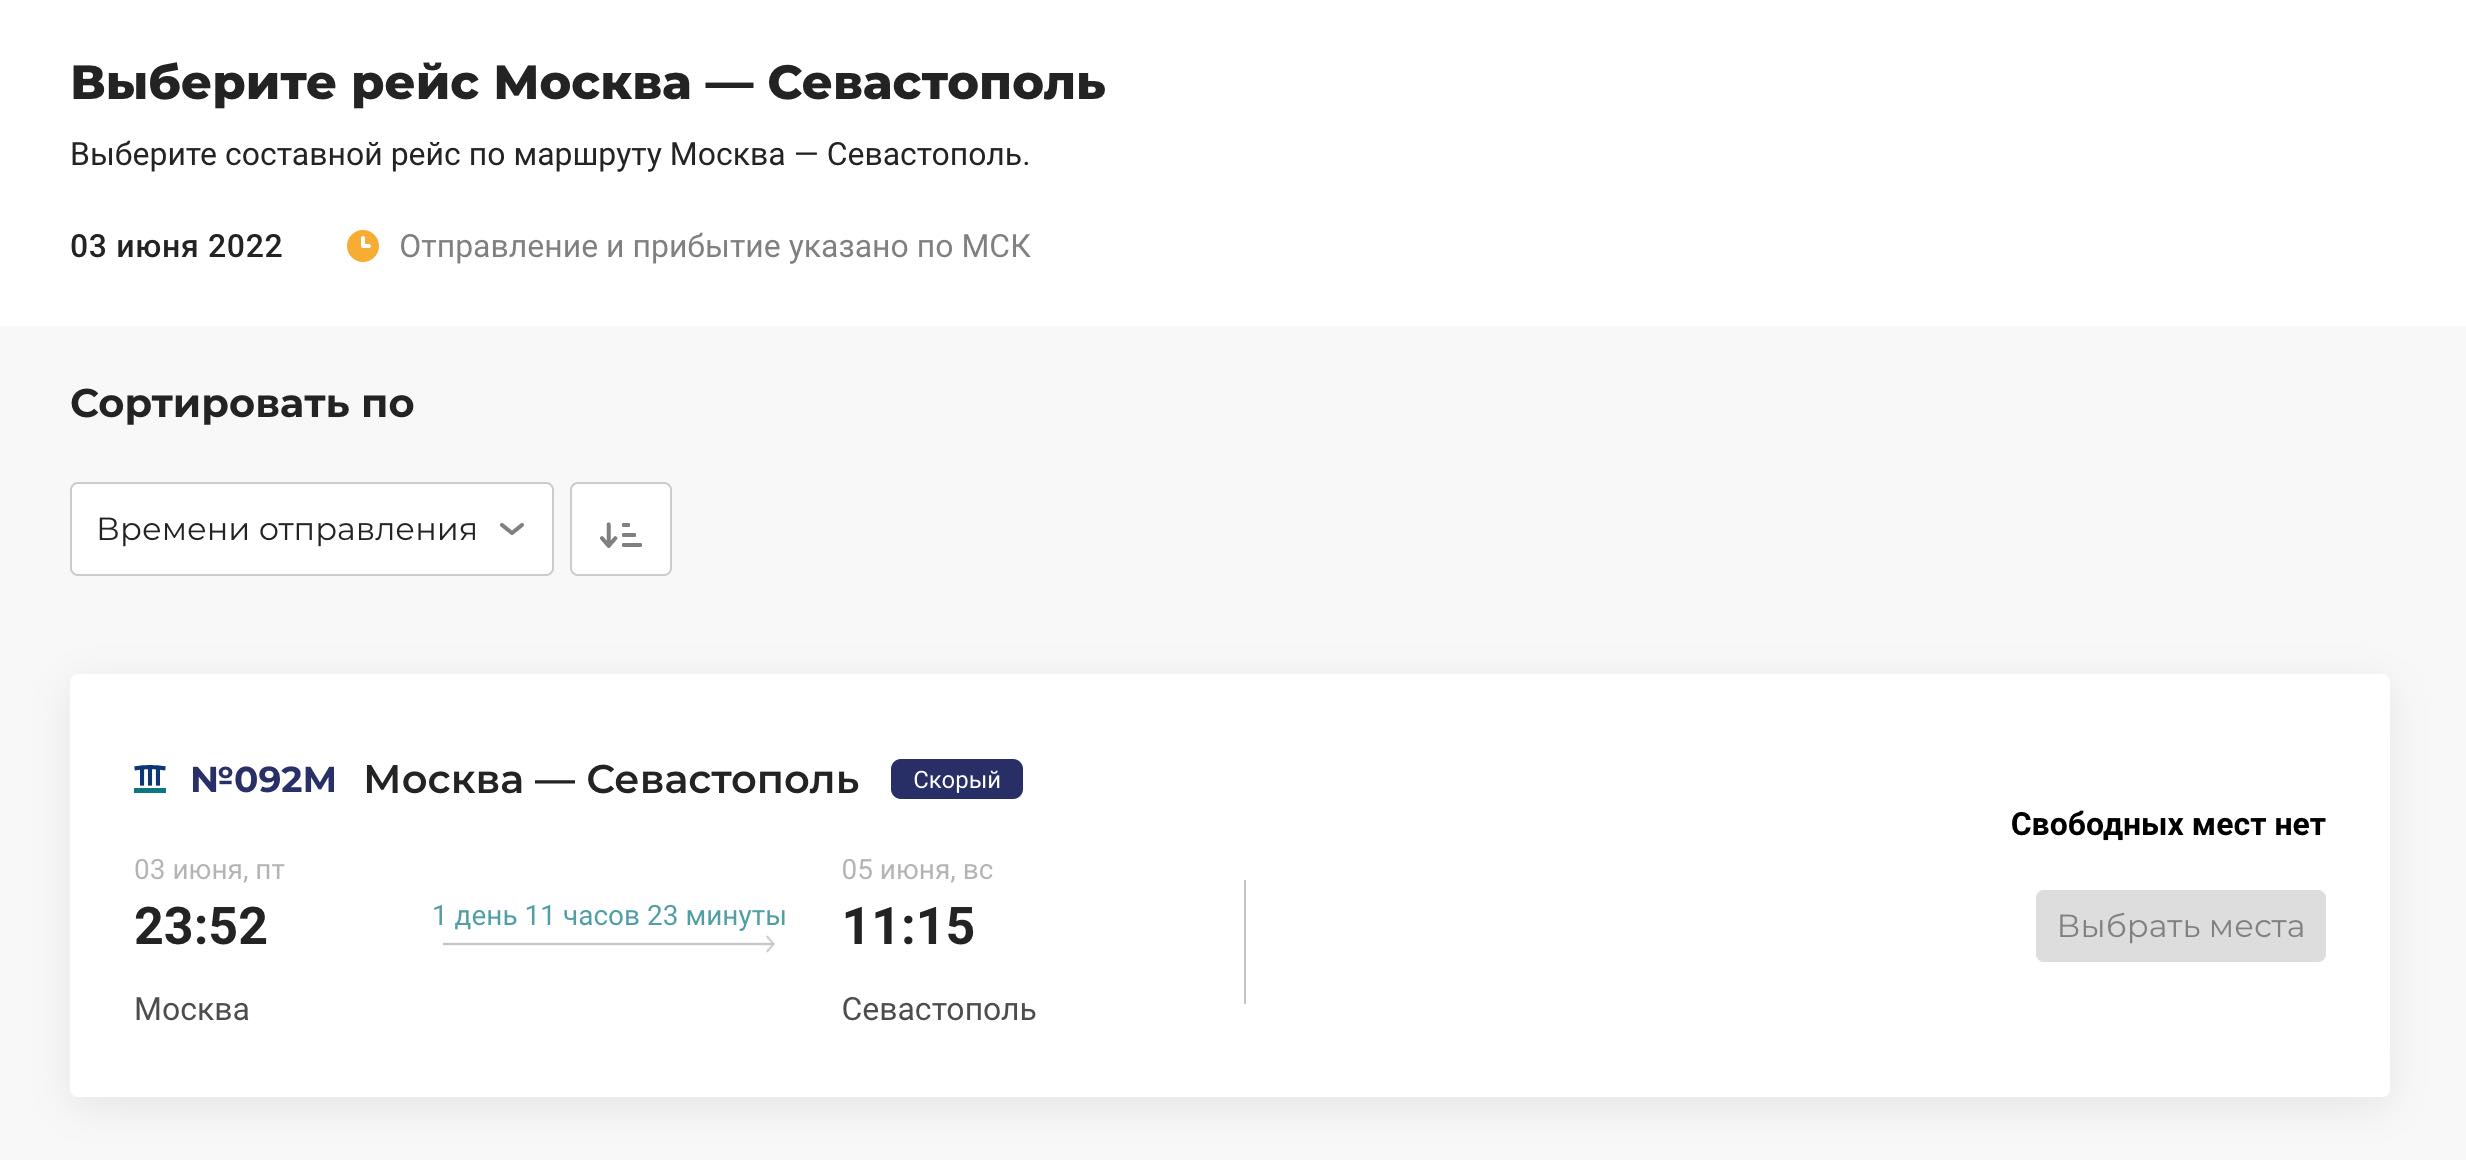Screen dimensions: 2466x1160
Task: Click the 'Свободных мест нет' label
Action: pos(2167,825)
